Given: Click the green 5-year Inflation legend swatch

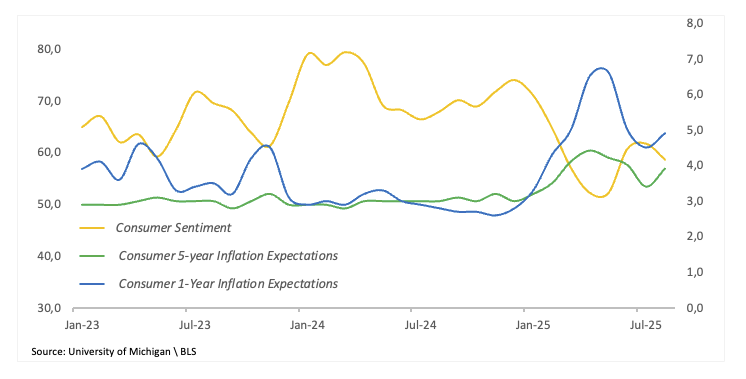Looking at the screenshot, I should pos(92,256).
